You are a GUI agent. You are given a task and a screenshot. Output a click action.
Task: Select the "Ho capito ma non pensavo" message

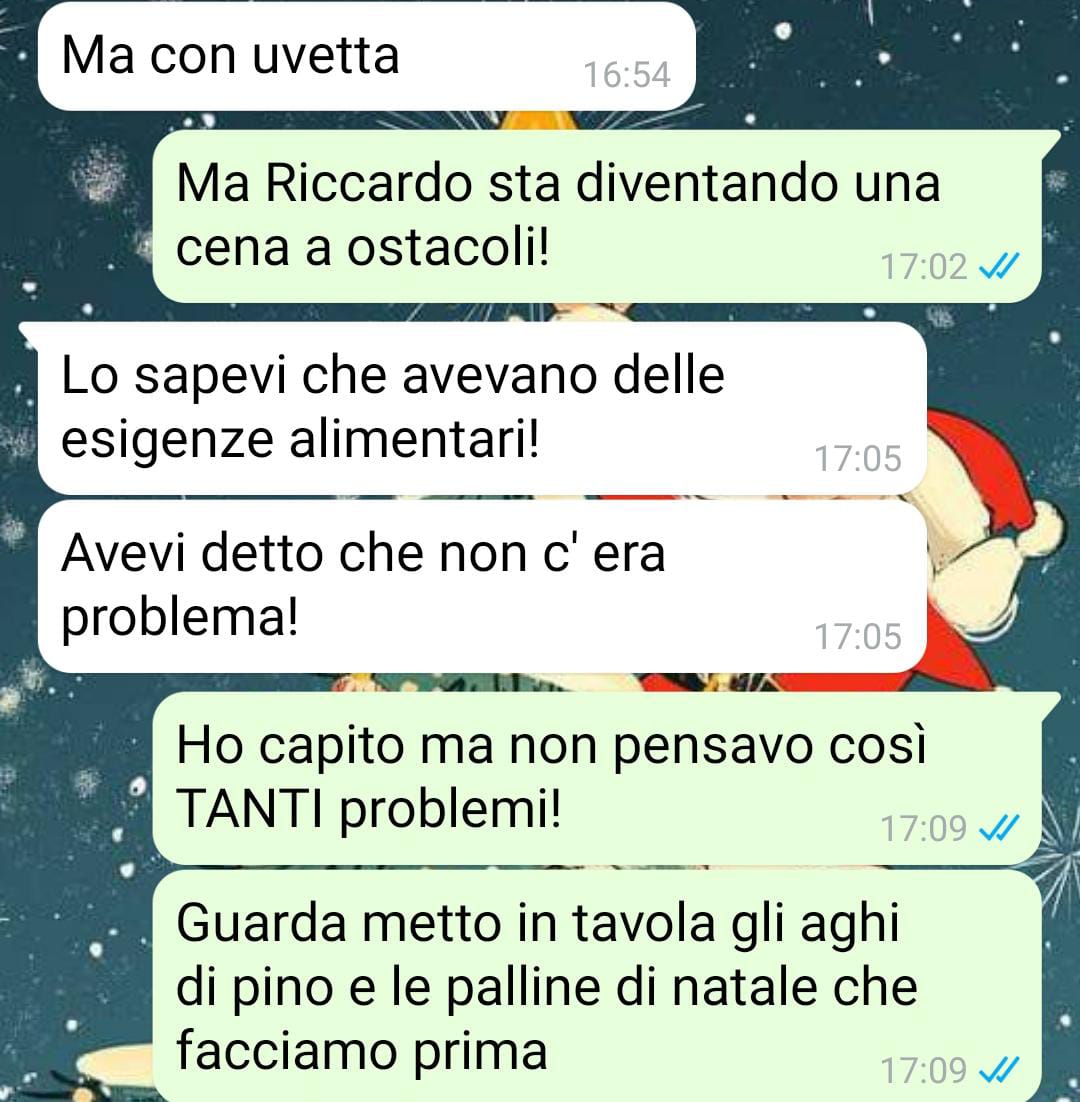point(597,778)
